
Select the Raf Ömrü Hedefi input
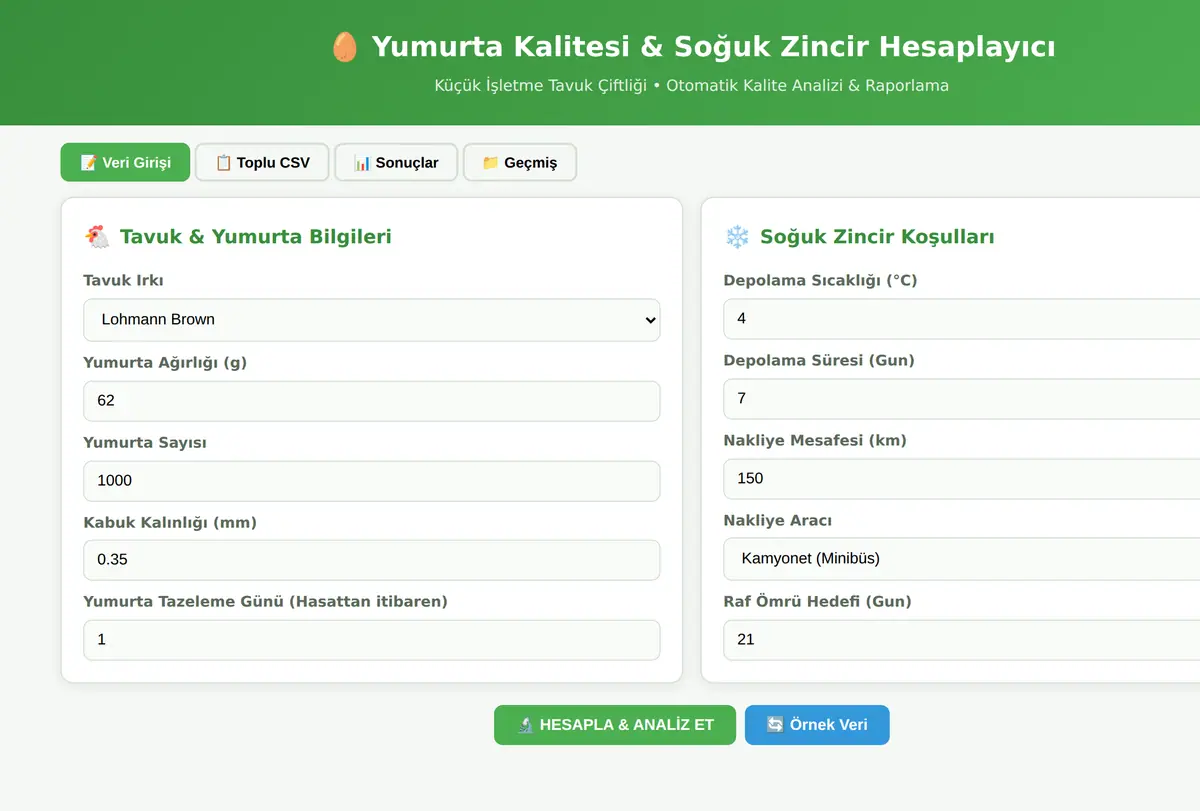pos(961,640)
